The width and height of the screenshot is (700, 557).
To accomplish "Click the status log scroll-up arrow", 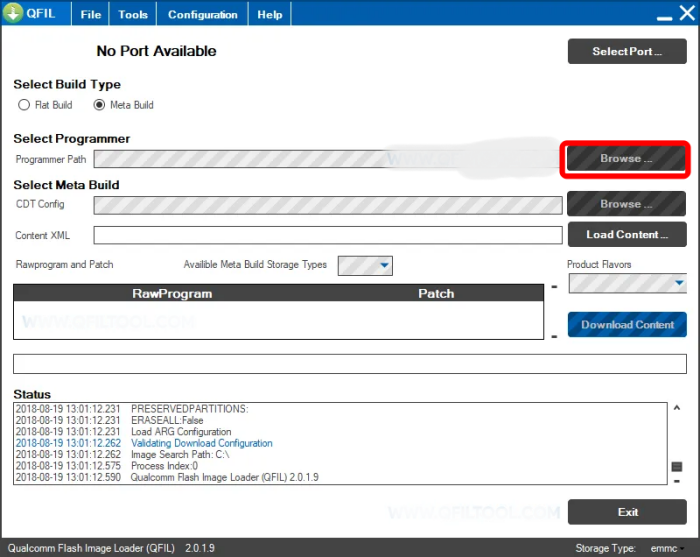I will tap(677, 407).
